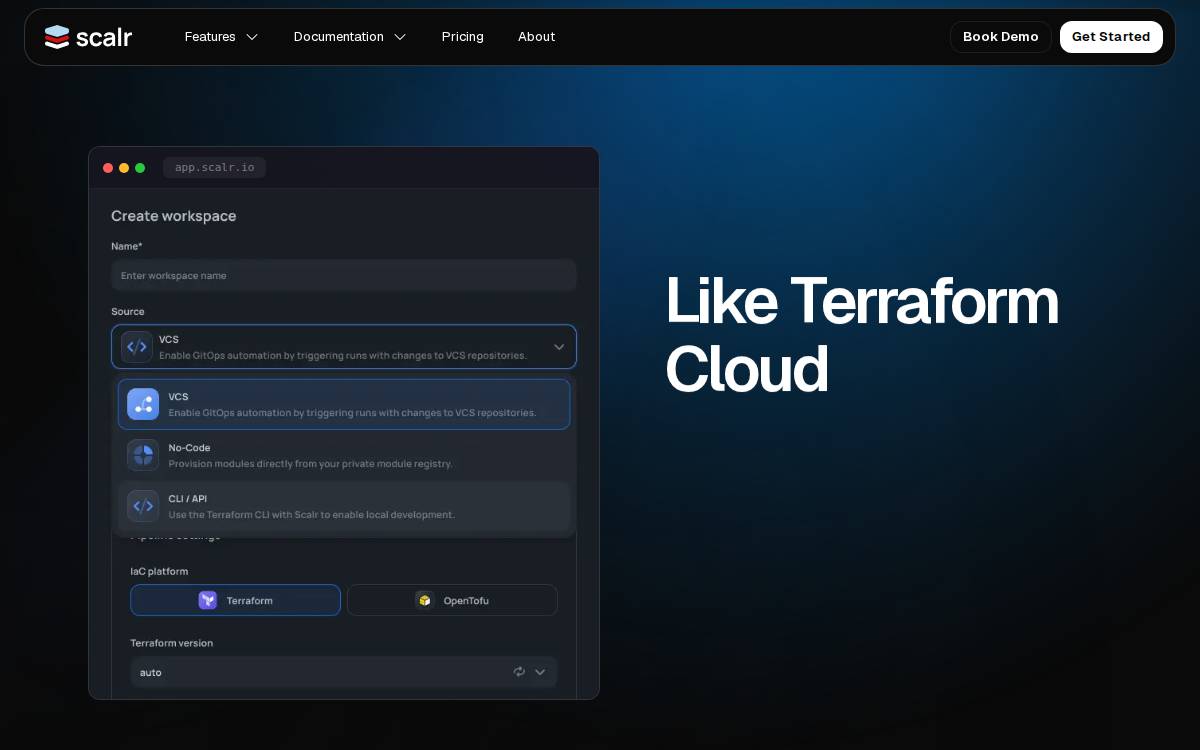Choose the CLI / API source option
This screenshot has width=1200, height=750.
tap(344, 506)
